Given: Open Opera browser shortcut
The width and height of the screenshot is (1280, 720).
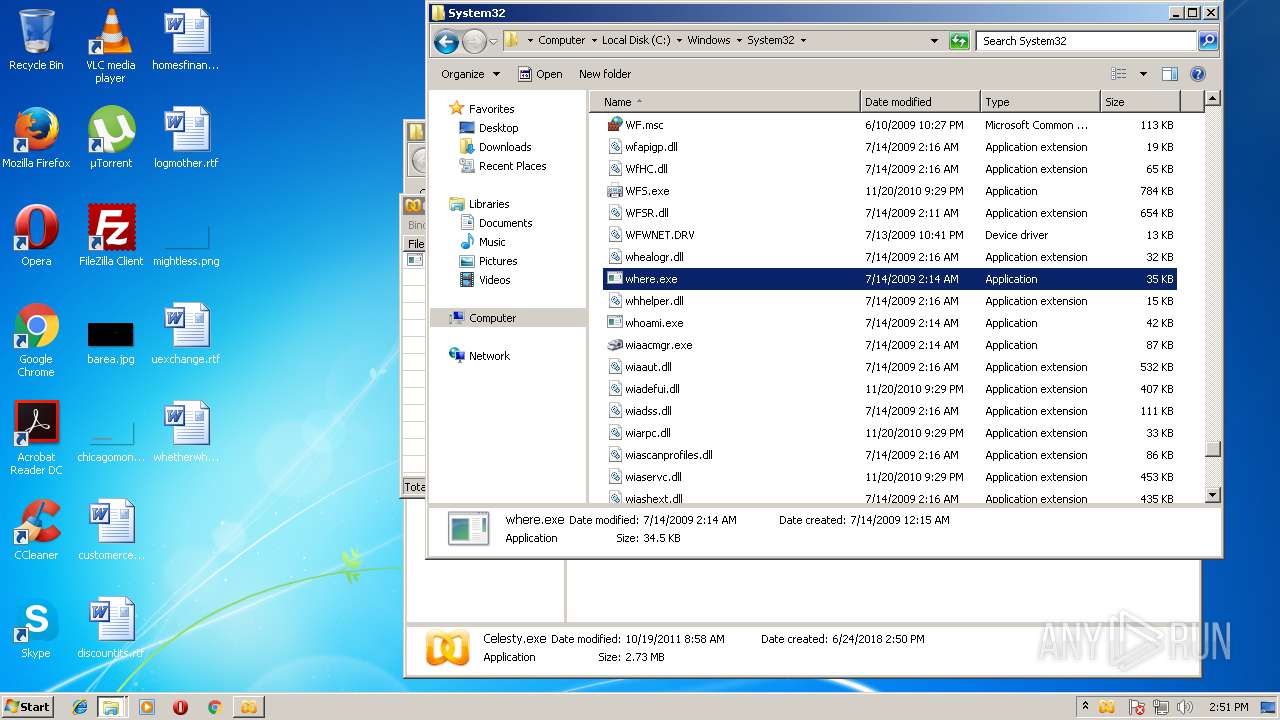Looking at the screenshot, I should click(x=36, y=236).
